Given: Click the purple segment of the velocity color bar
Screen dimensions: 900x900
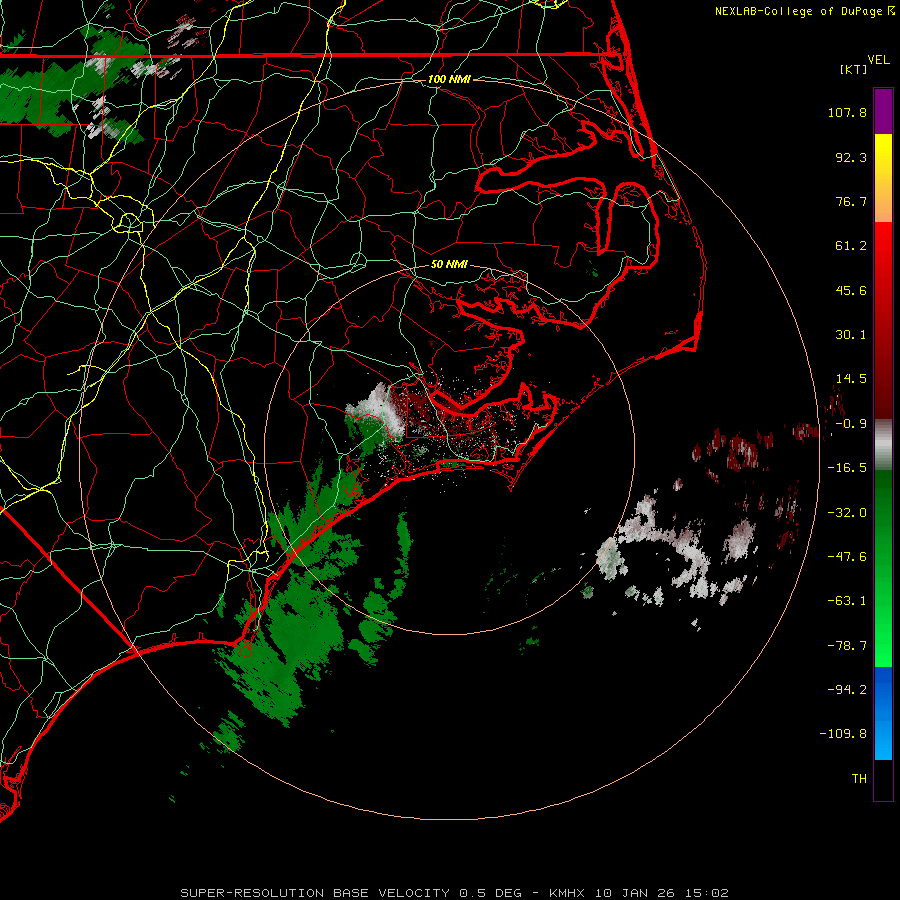Looking at the screenshot, I should (883, 111).
